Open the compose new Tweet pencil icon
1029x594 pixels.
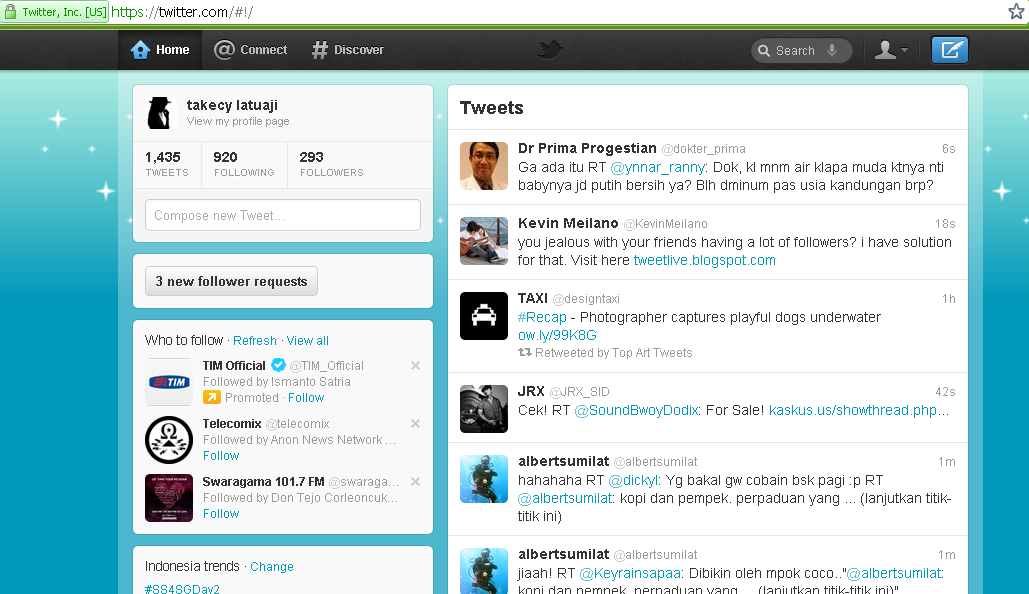click(948, 49)
